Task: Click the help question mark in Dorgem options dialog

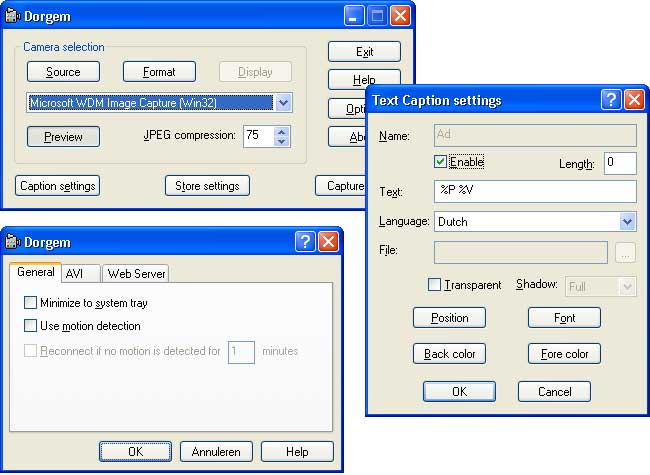Action: pos(305,241)
